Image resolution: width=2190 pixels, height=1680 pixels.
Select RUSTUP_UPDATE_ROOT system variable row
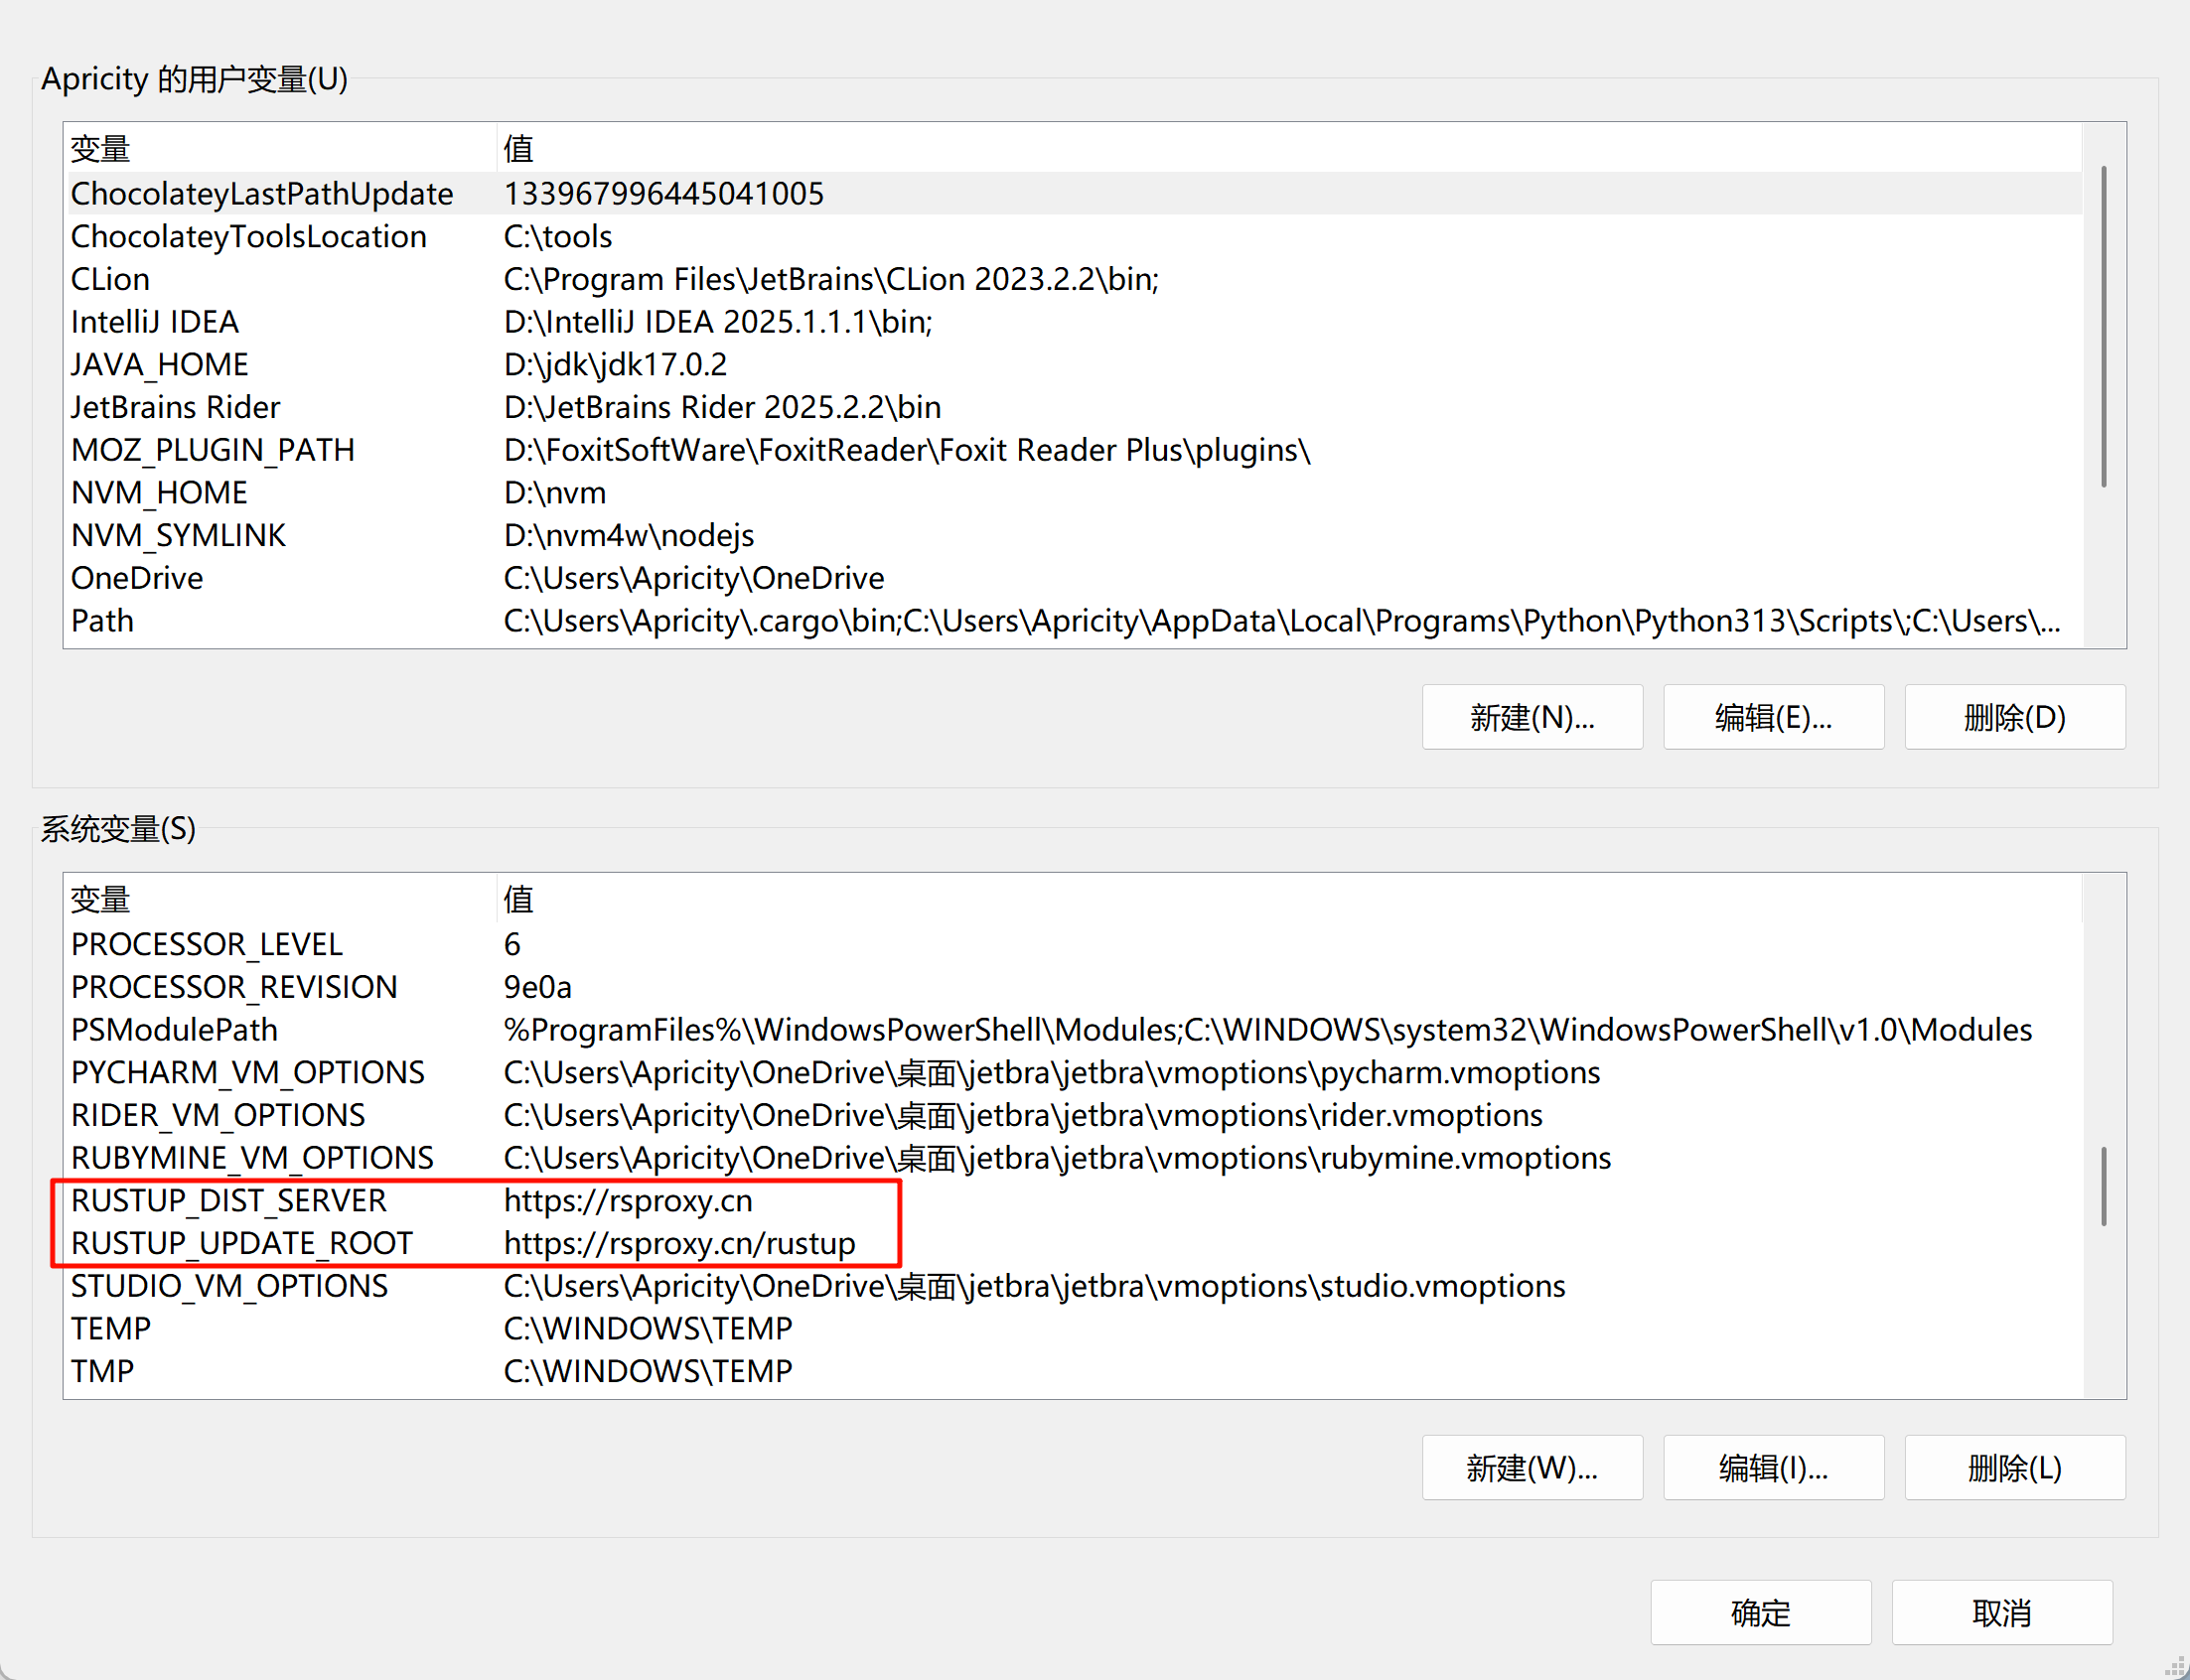(x=242, y=1243)
